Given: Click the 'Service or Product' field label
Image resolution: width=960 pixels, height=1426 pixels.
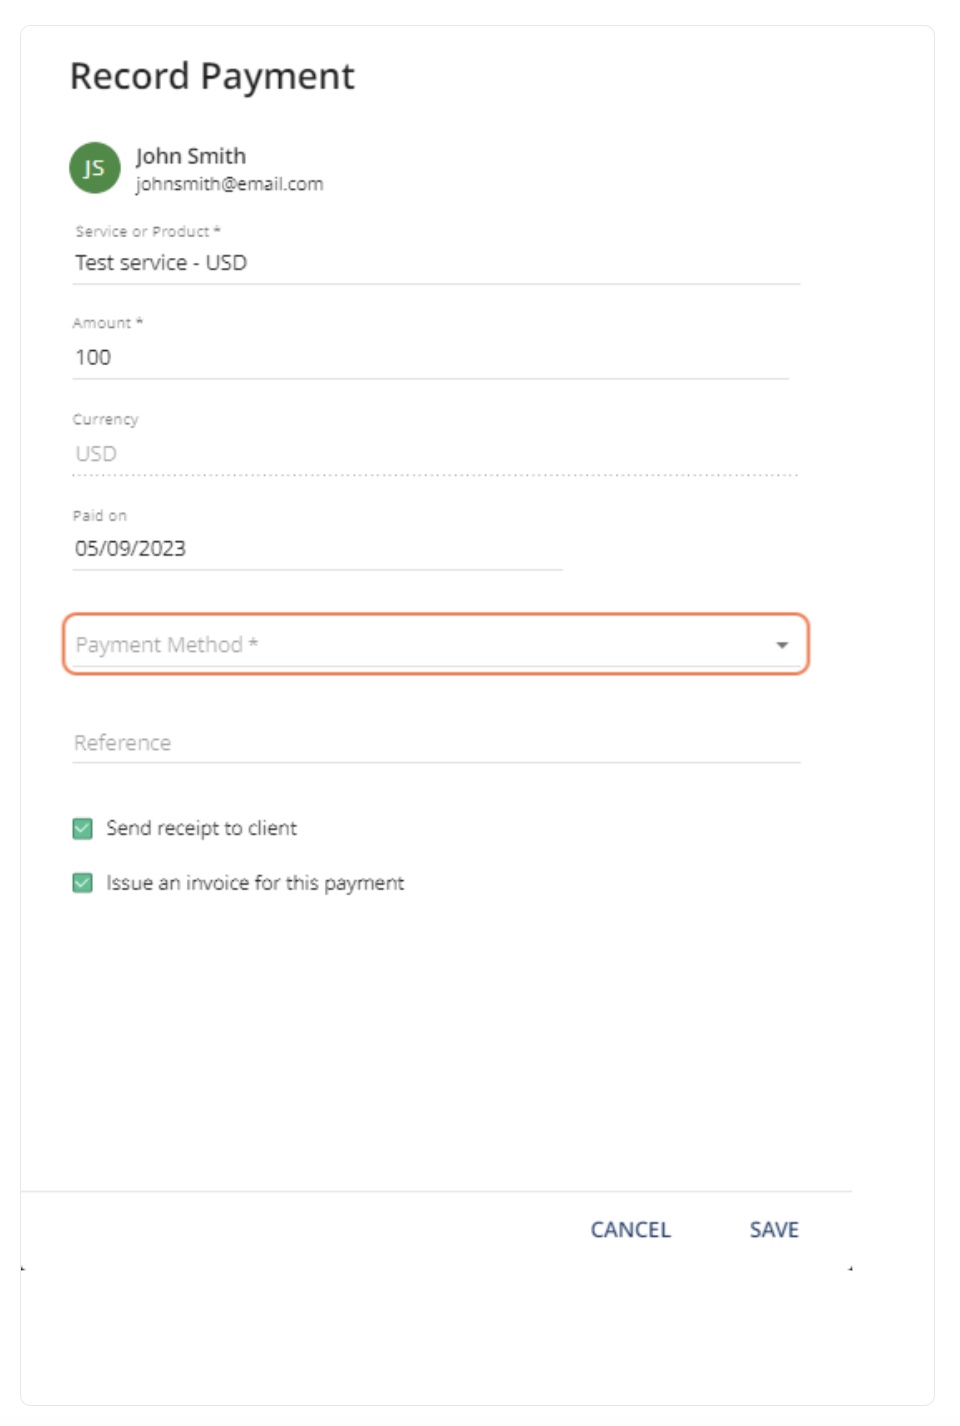Looking at the screenshot, I should tap(147, 231).
